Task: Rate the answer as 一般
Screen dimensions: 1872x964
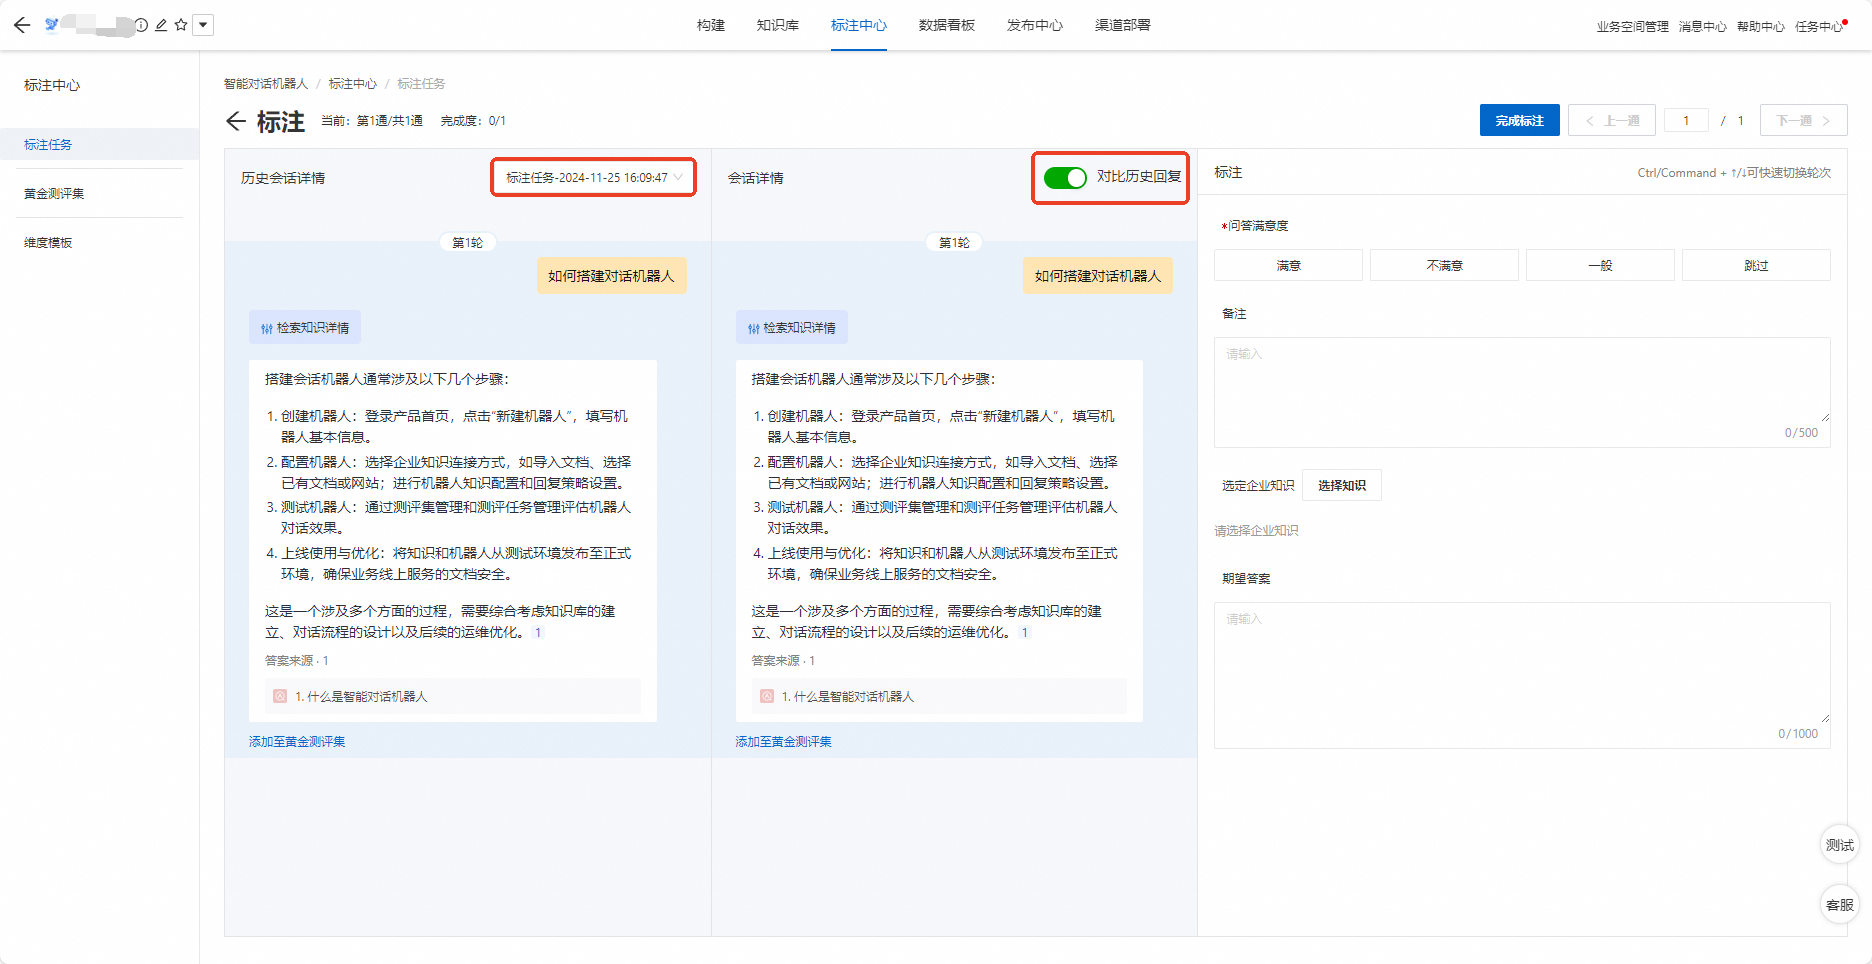Action: 1600,265
